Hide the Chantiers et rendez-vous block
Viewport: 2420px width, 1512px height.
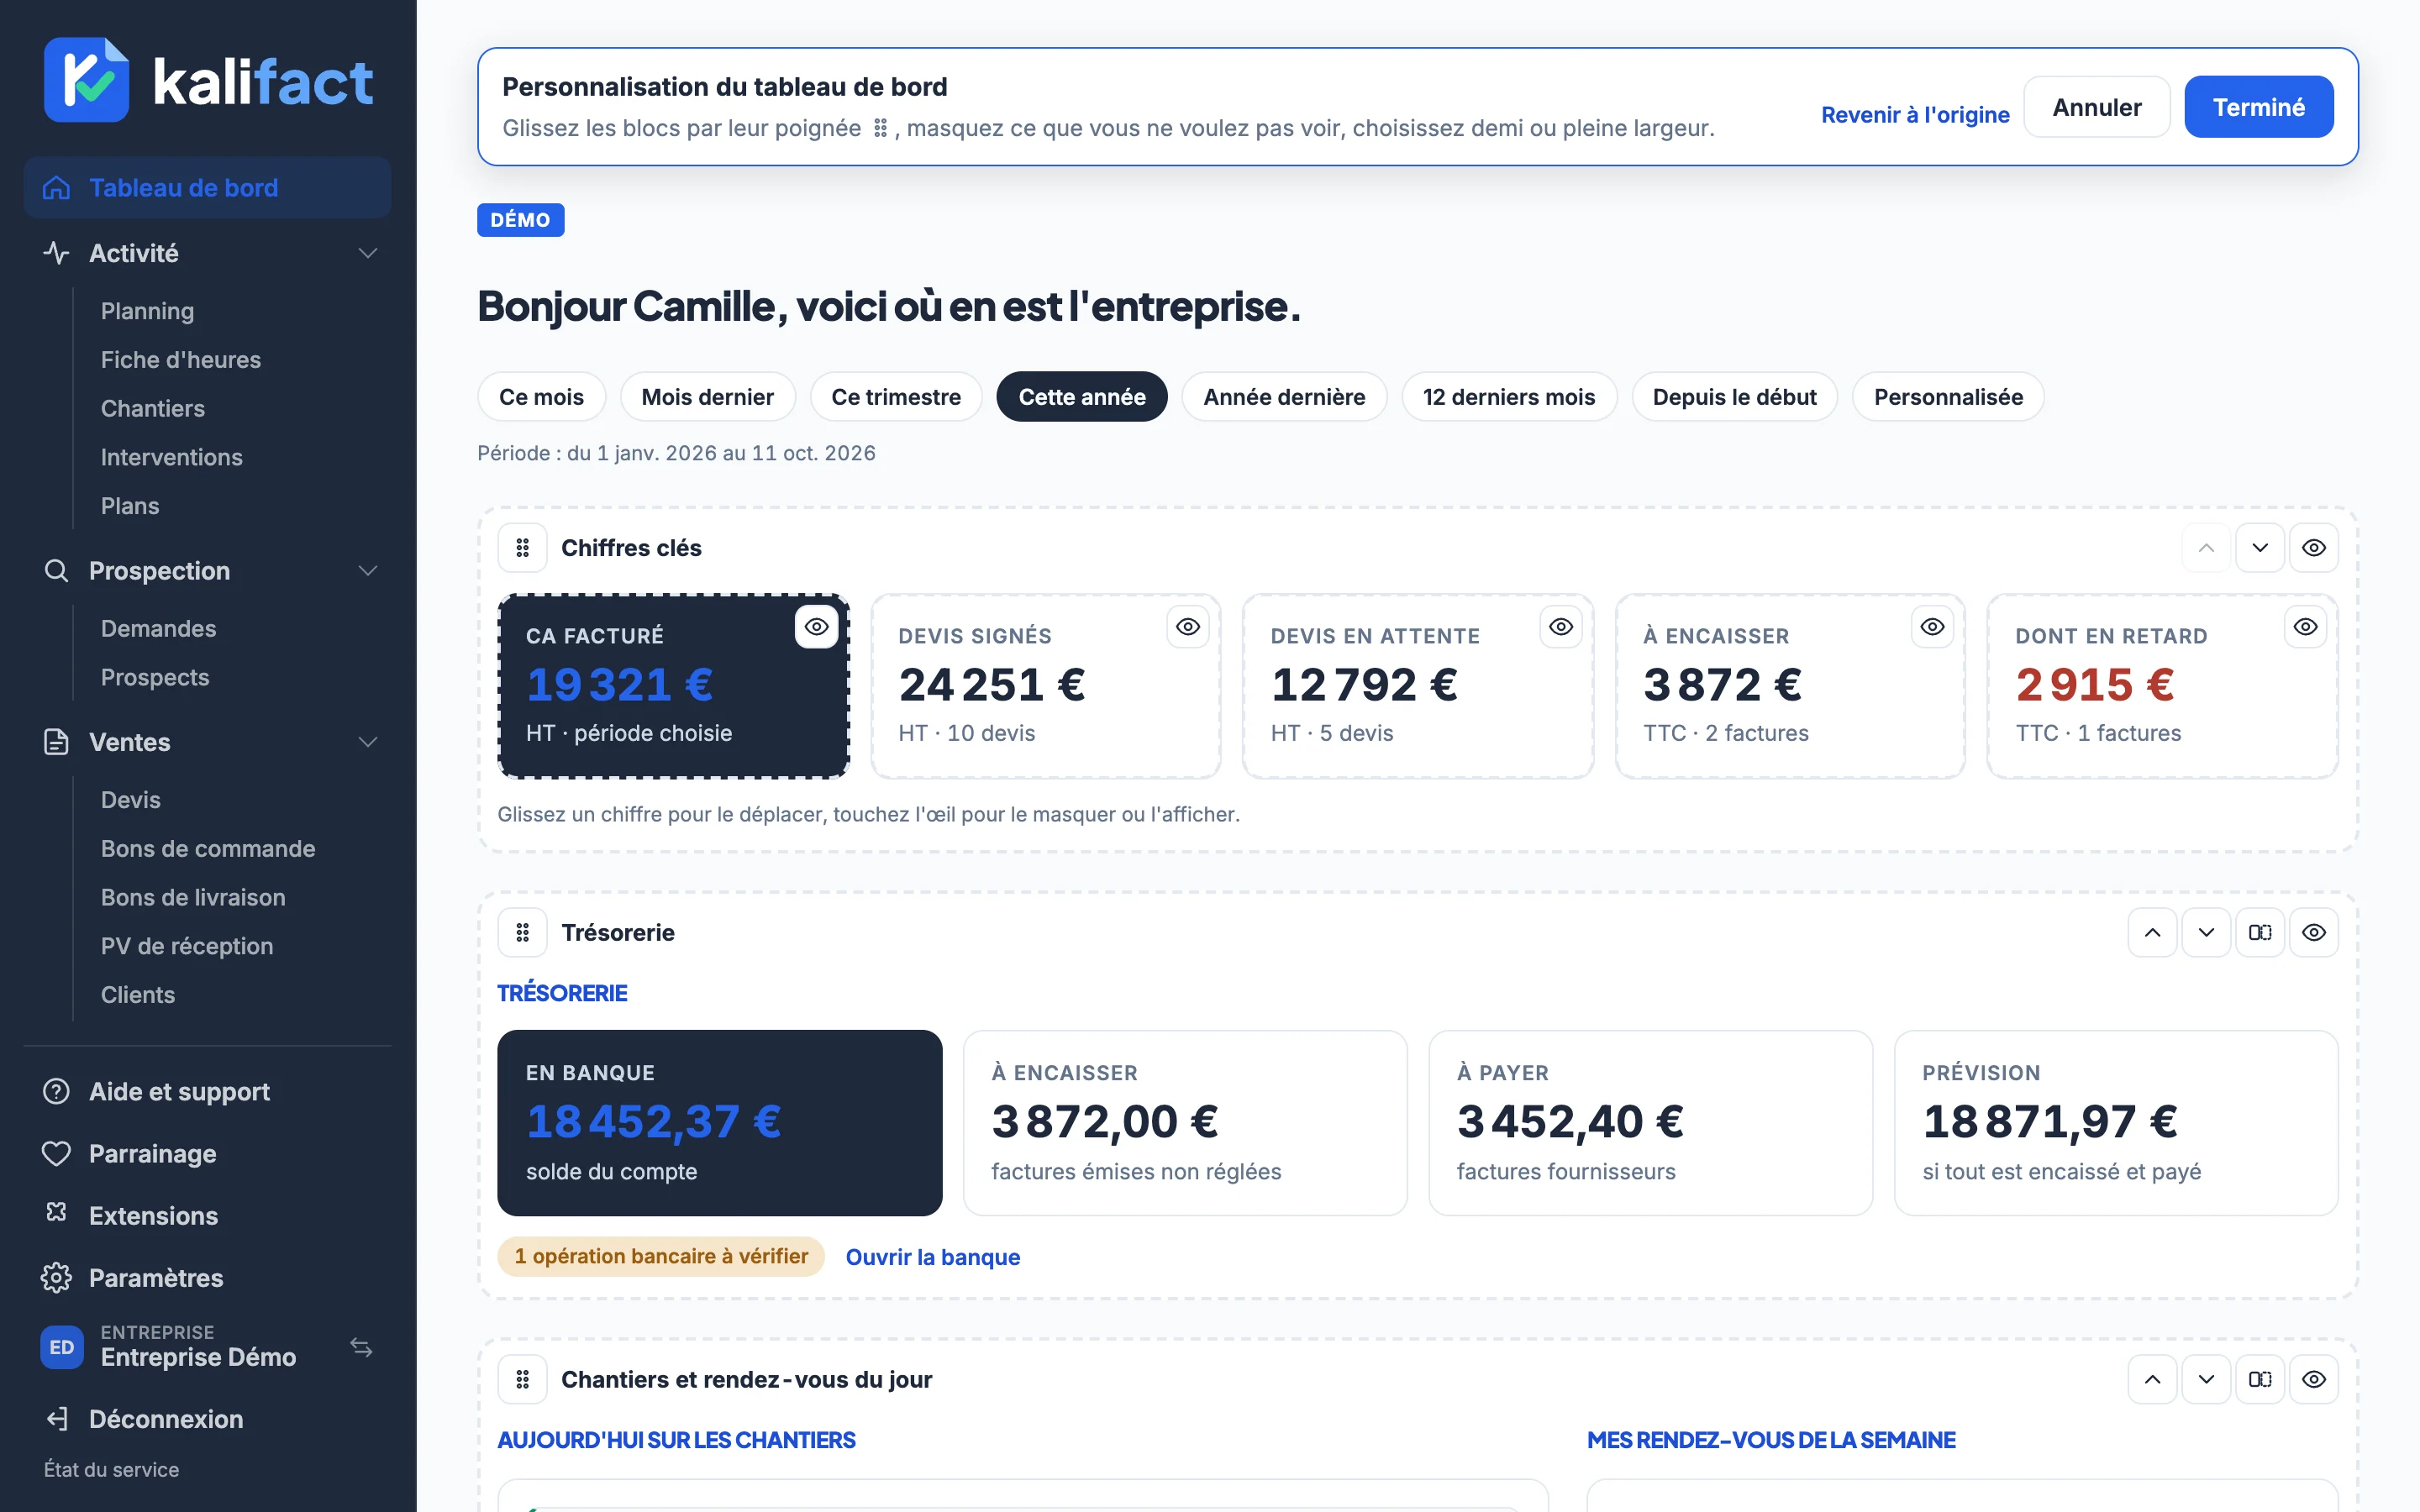coord(2314,1380)
